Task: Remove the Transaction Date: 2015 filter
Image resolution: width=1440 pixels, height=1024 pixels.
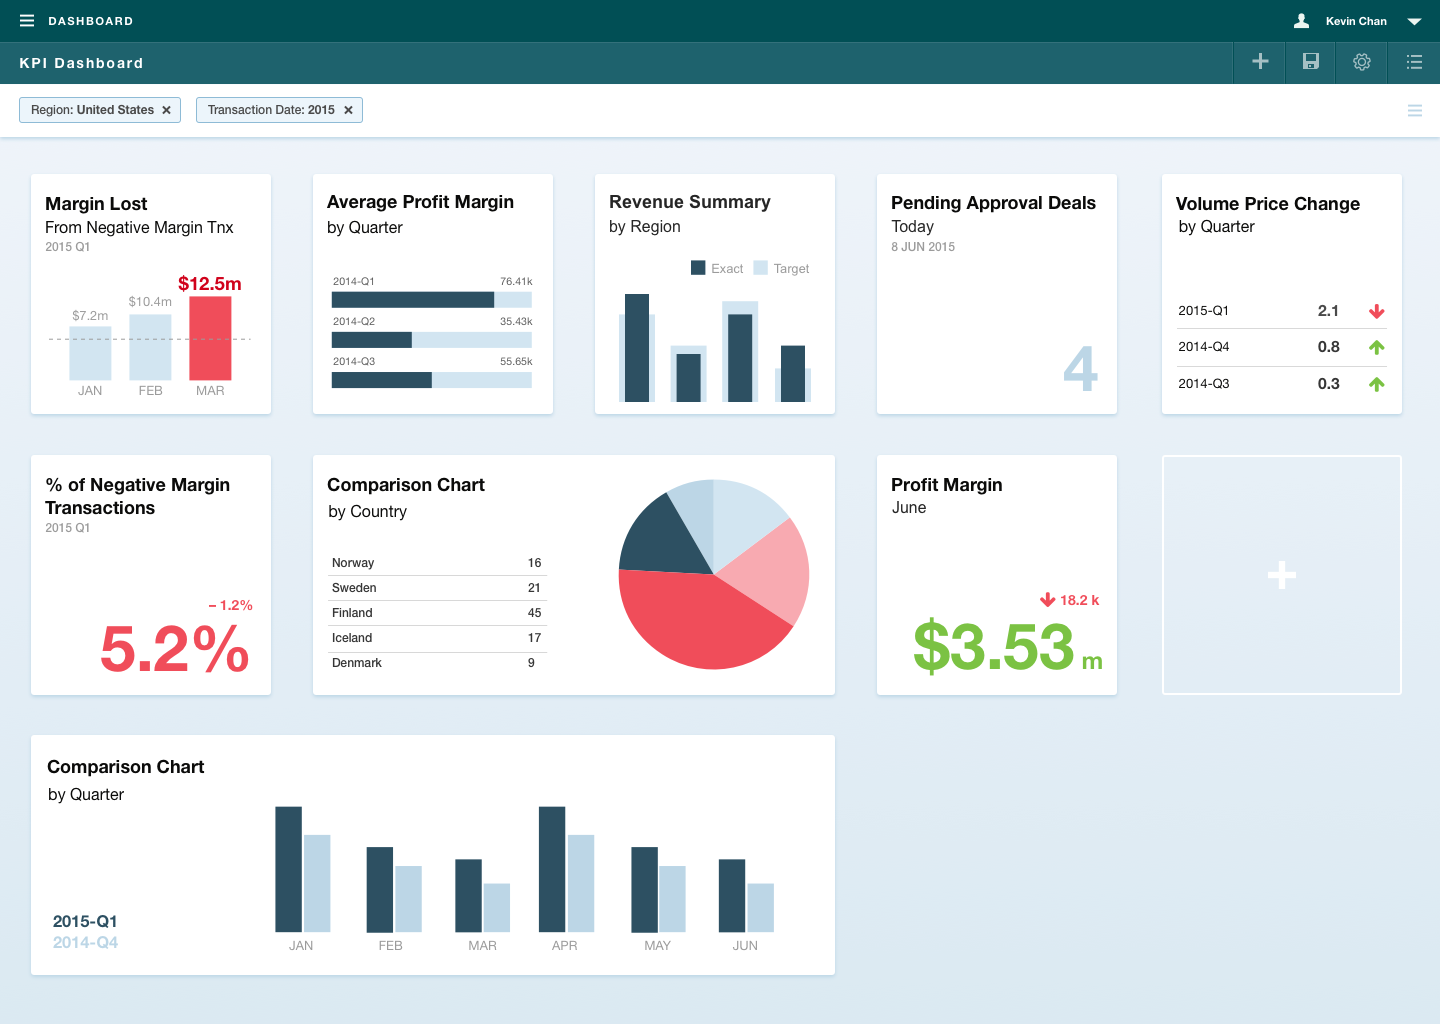Action: pos(348,110)
